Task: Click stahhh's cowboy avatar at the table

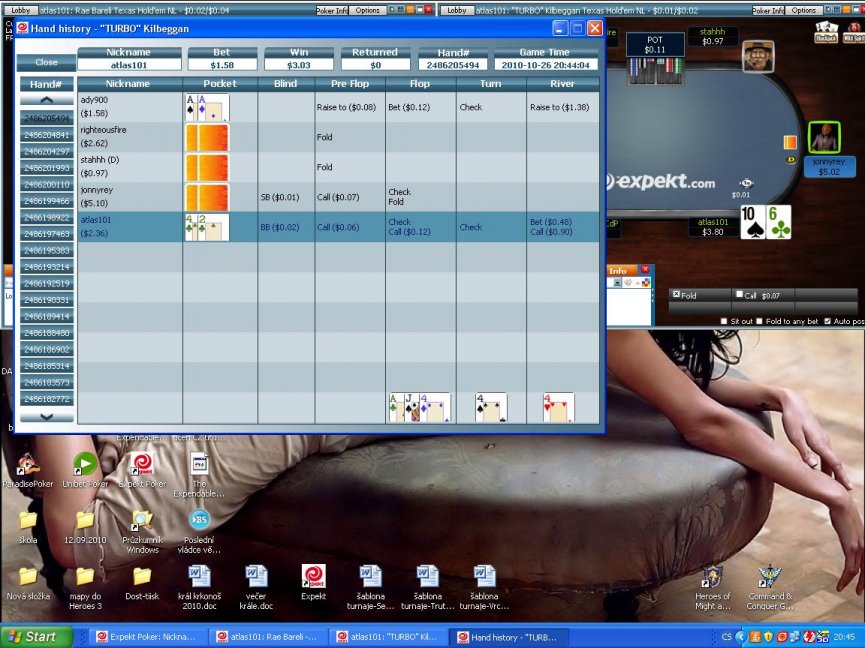Action: (758, 56)
